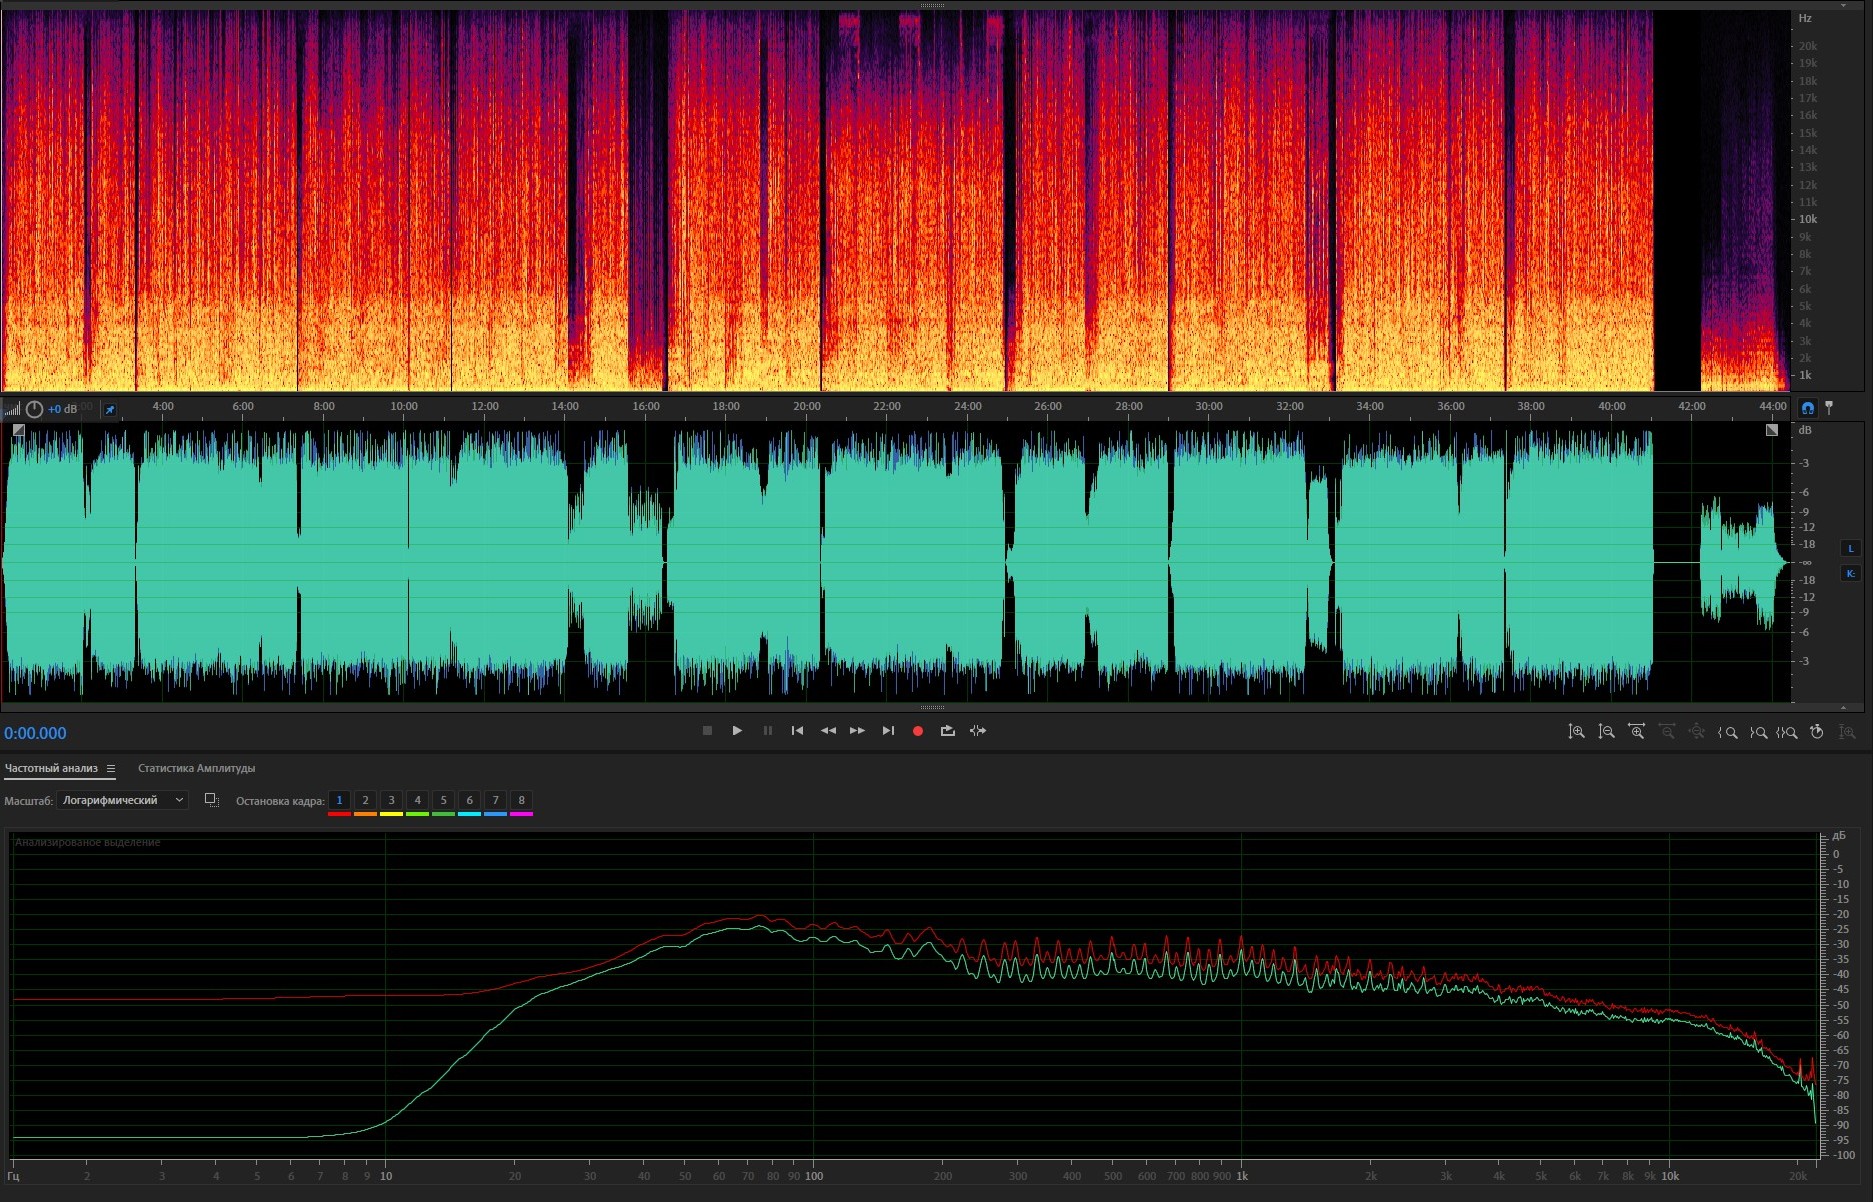
Task: Zoom to selection out-point icon
Action: pyautogui.click(x=1757, y=732)
